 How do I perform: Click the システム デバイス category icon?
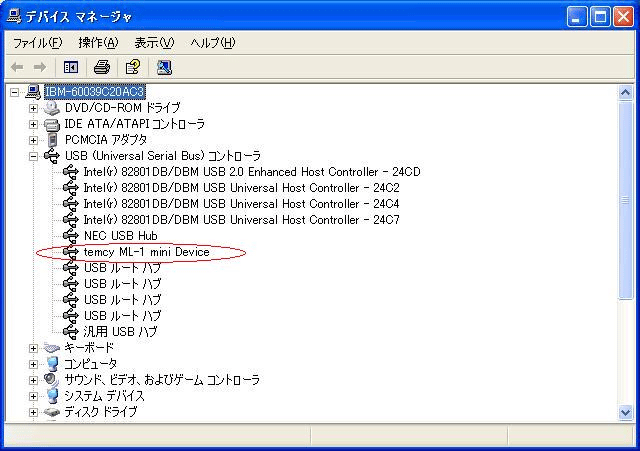52,396
